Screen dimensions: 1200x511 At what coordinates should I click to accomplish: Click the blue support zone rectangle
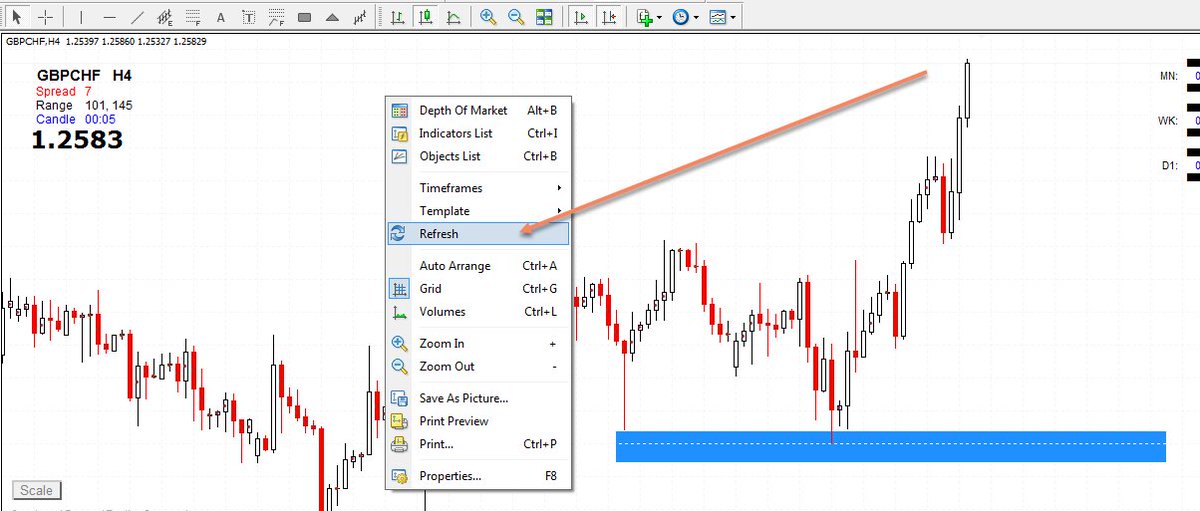point(891,446)
